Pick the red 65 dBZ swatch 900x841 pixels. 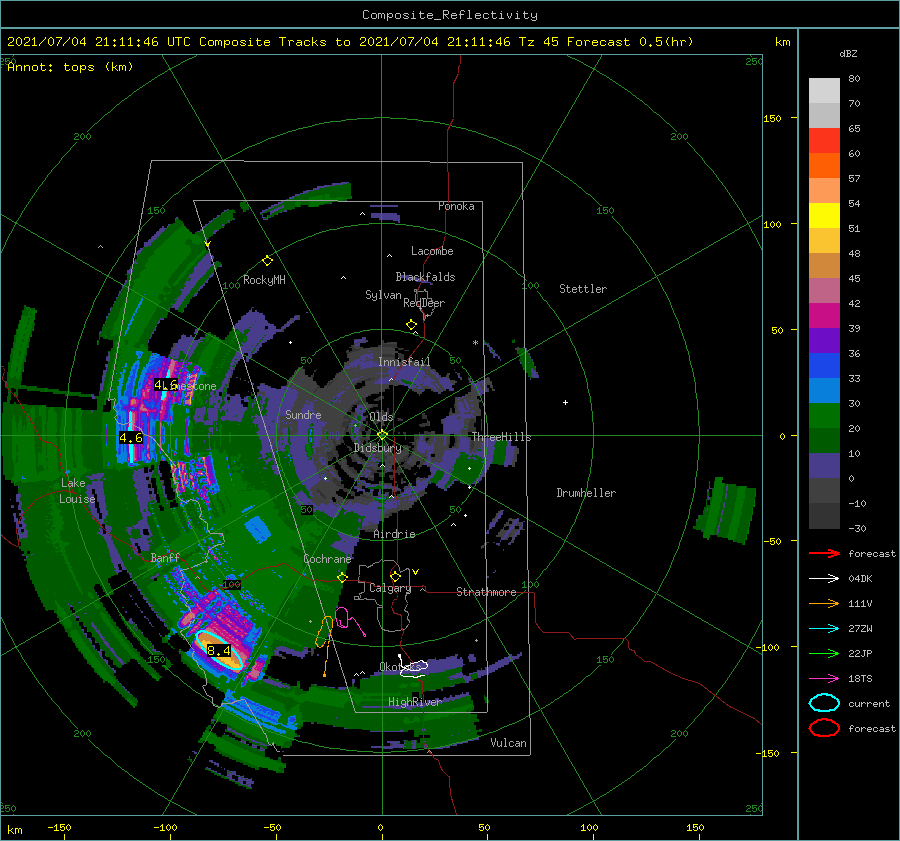(824, 140)
